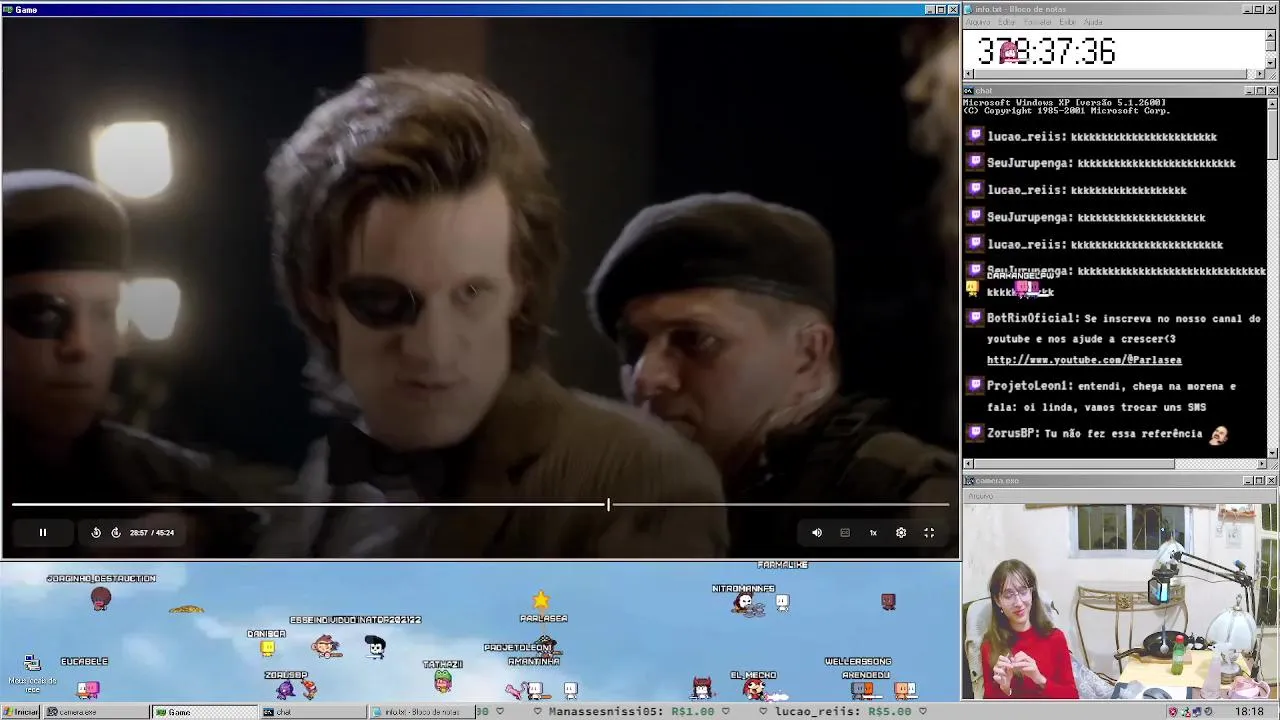Click the PARLASEA star character
Screen dimensions: 1280x720
(541, 600)
